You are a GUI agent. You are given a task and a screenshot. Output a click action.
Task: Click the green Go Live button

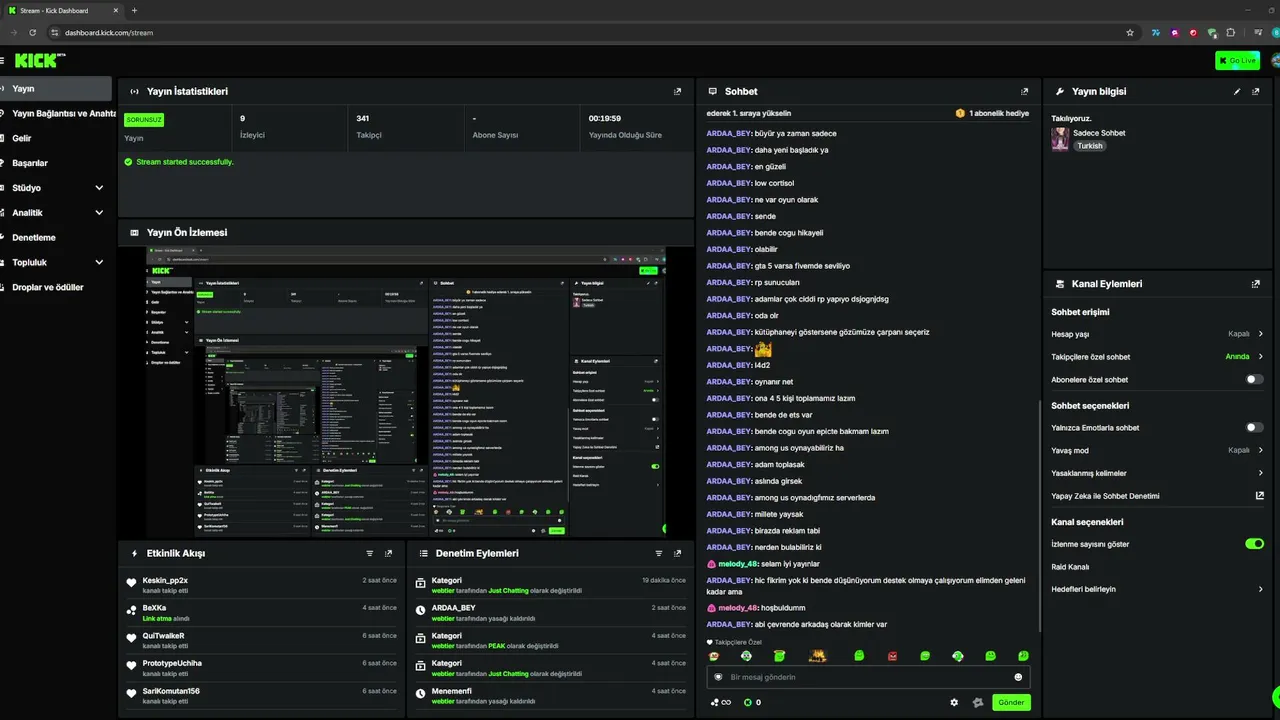(x=1238, y=61)
